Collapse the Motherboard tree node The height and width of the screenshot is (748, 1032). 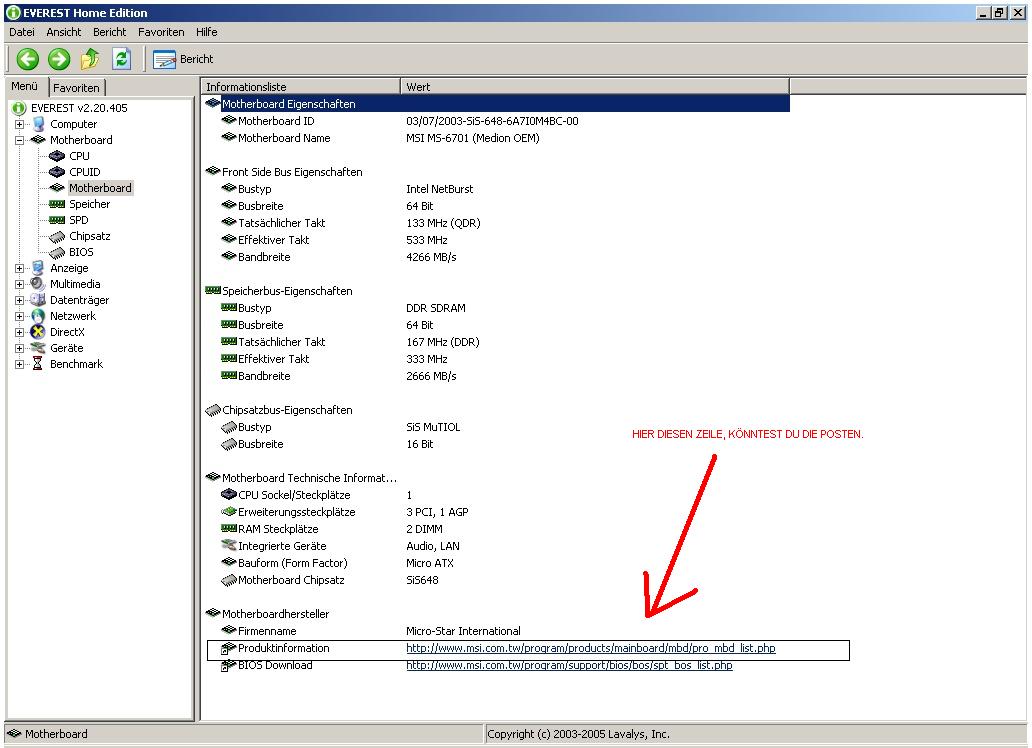click(x=19, y=140)
